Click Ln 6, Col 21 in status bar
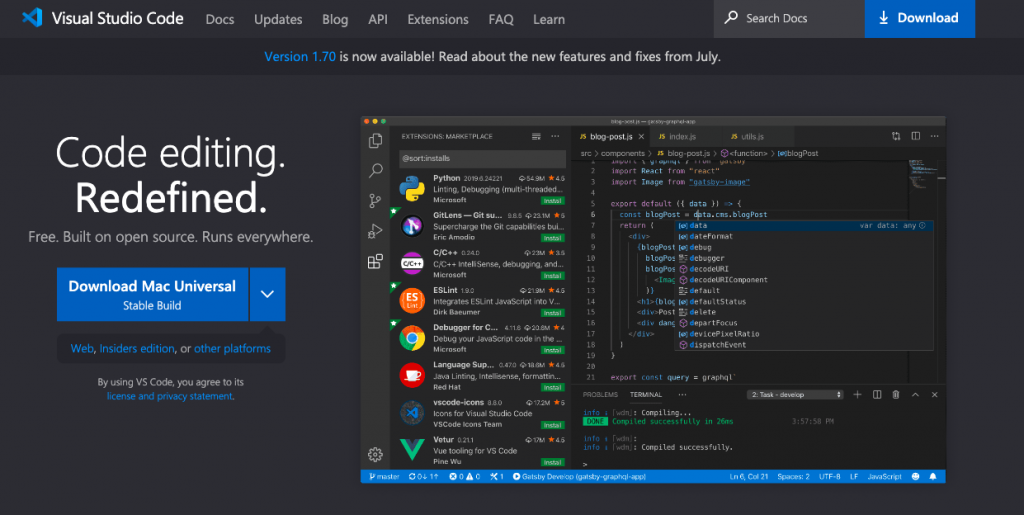Image resolution: width=1024 pixels, height=515 pixels. (x=749, y=476)
